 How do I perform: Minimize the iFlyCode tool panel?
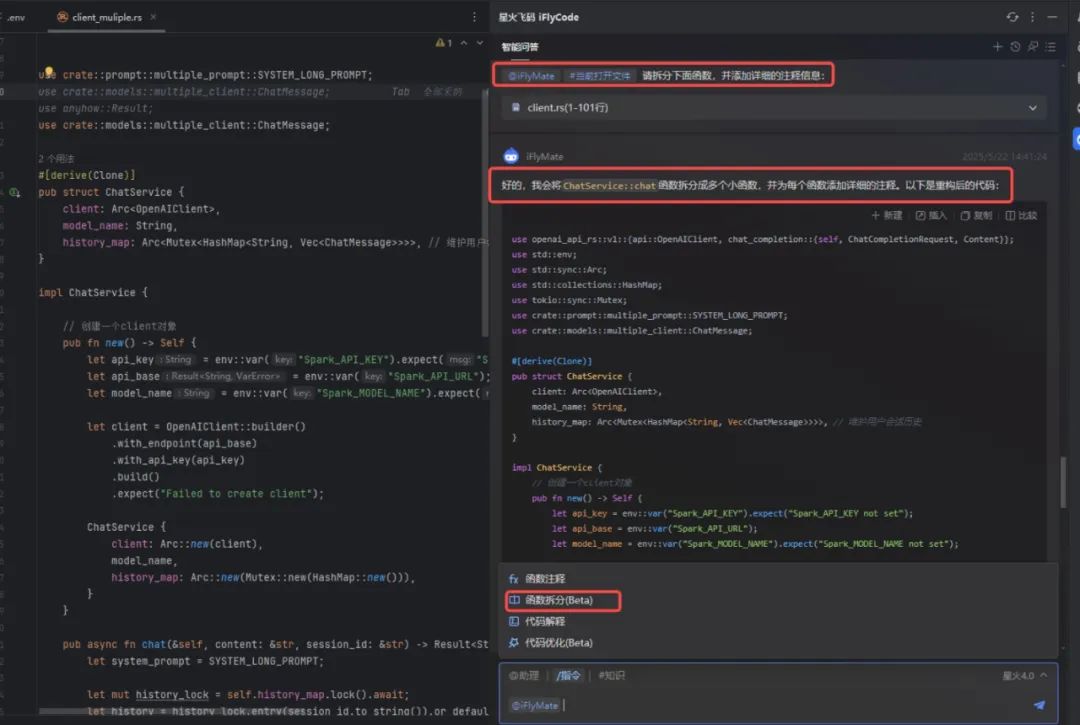pos(1052,17)
